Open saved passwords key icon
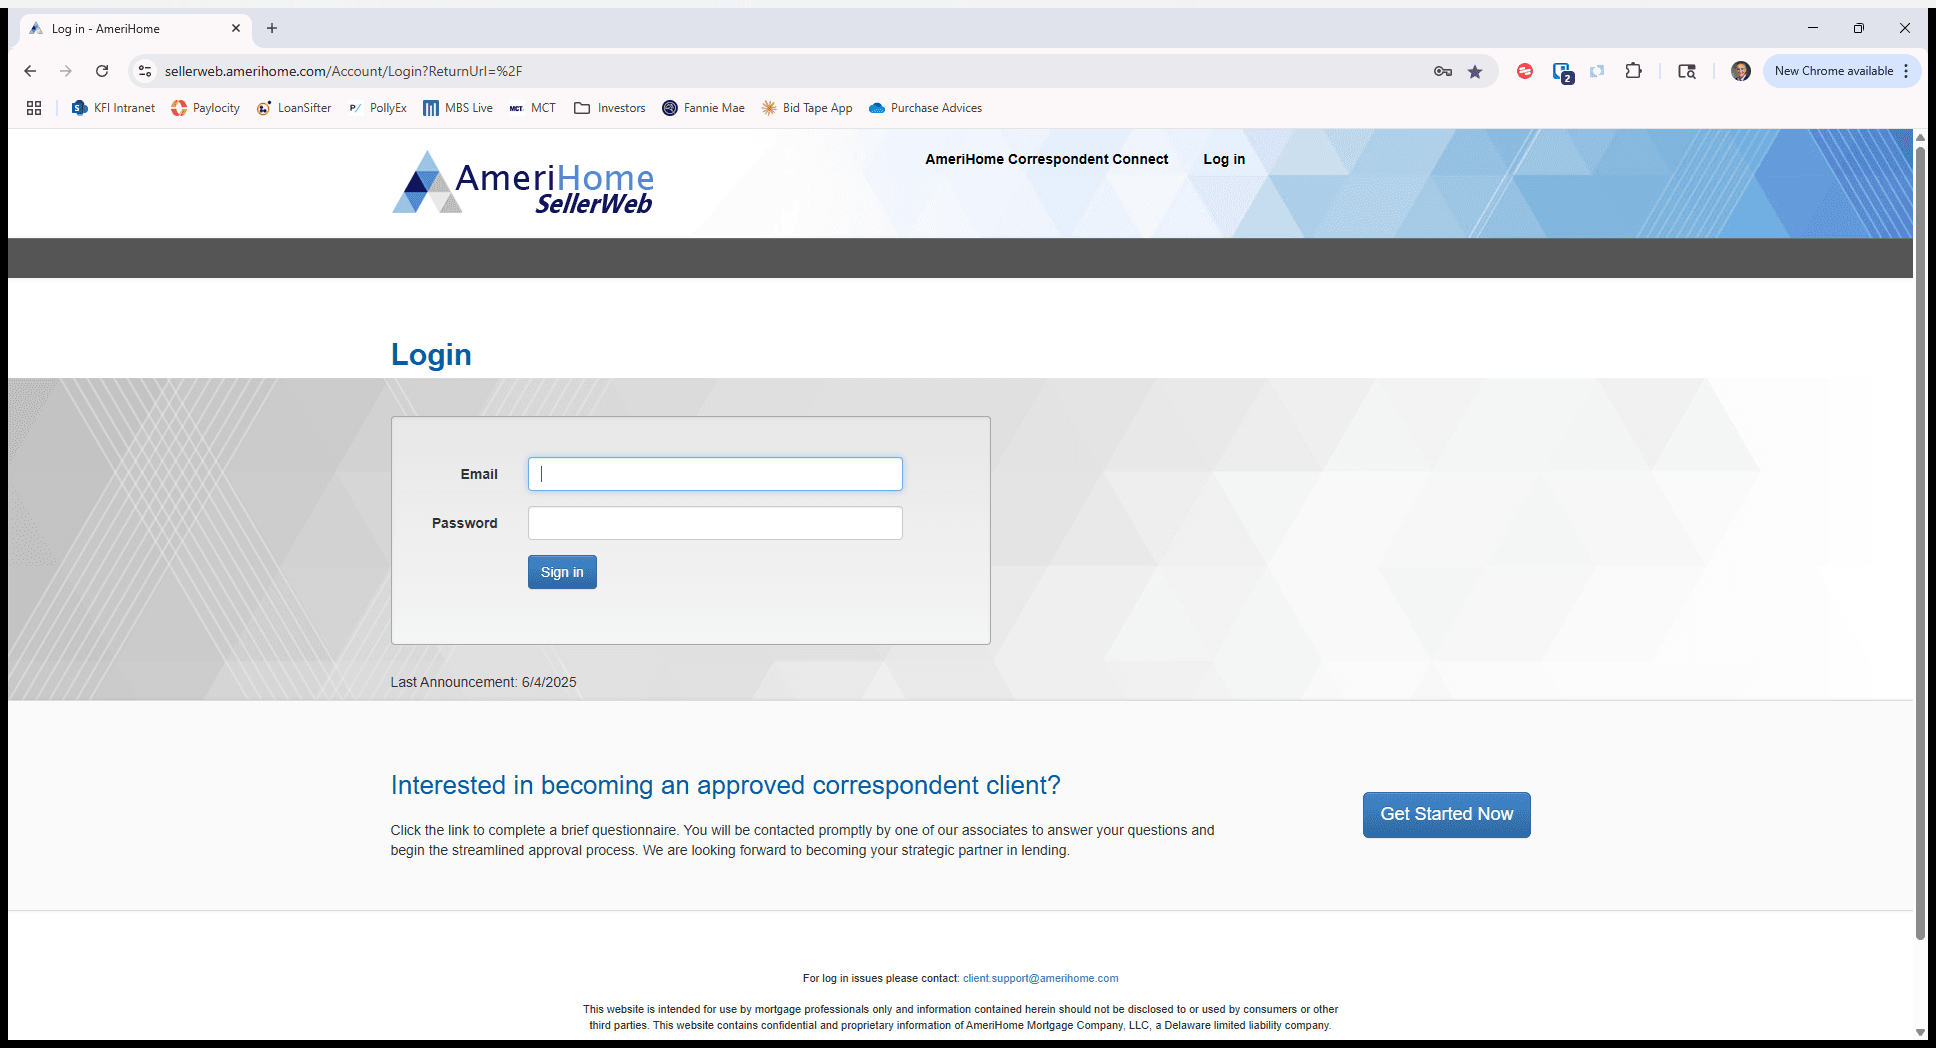The image size is (1936, 1048). pyautogui.click(x=1442, y=71)
